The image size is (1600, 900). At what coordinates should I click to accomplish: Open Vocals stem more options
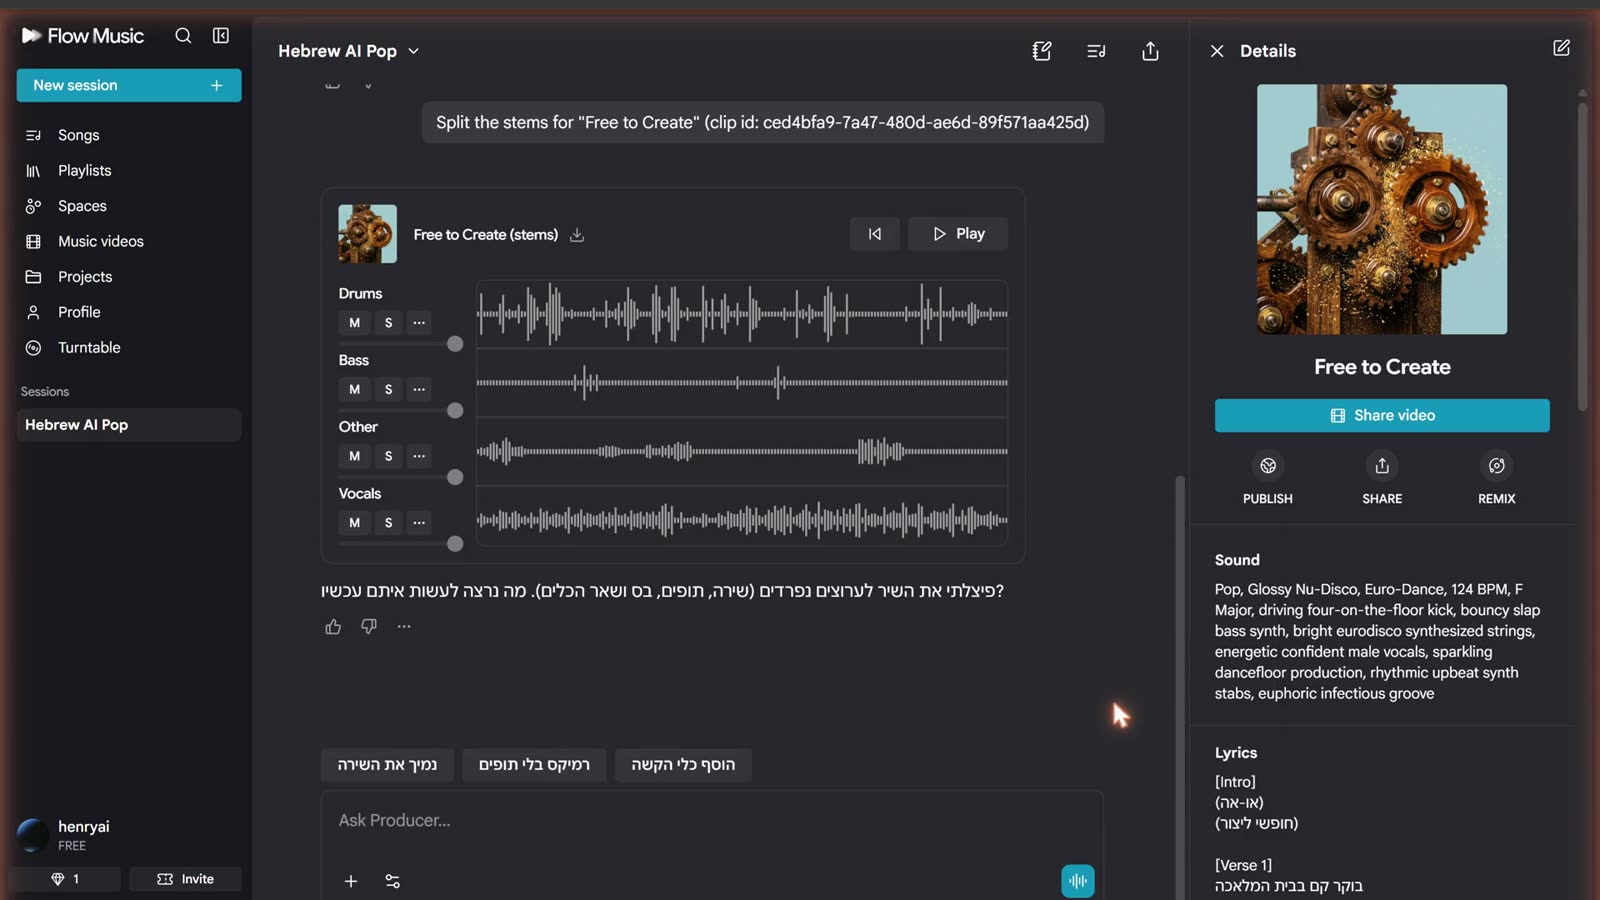pos(419,523)
